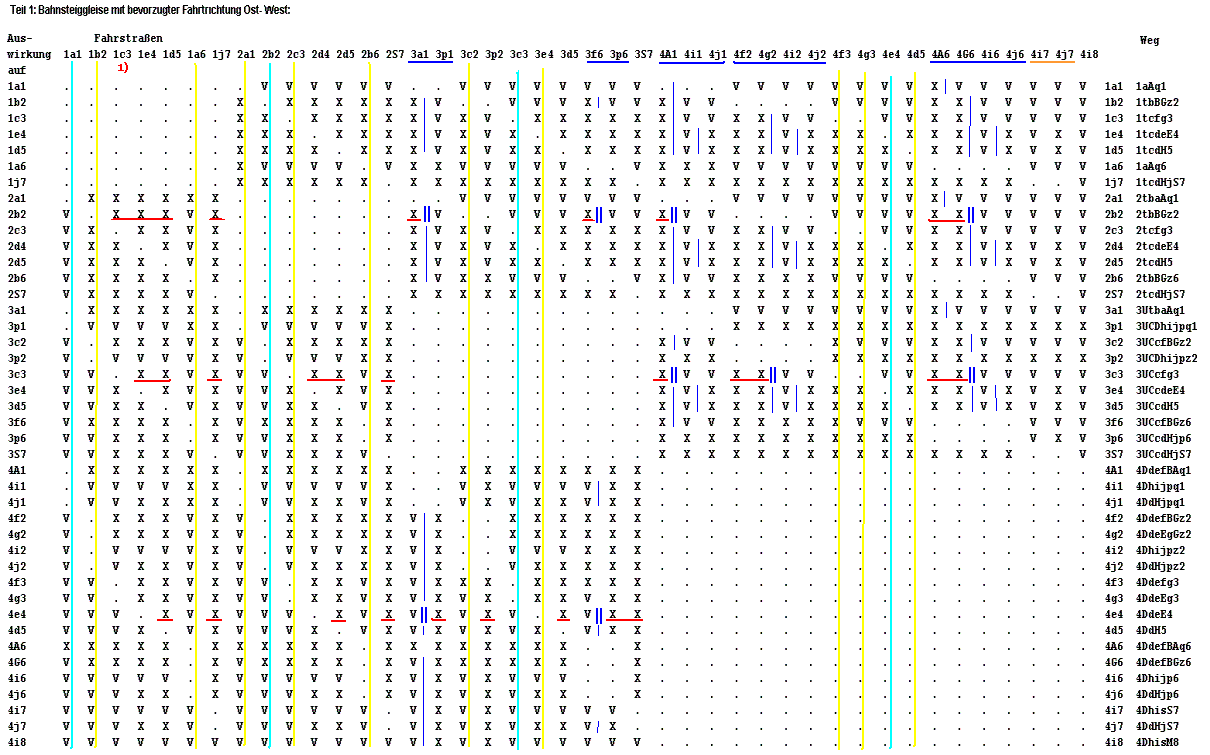Click the 'Weg' column heading
Viewport: 1210px width, 755px height.
1150,40
